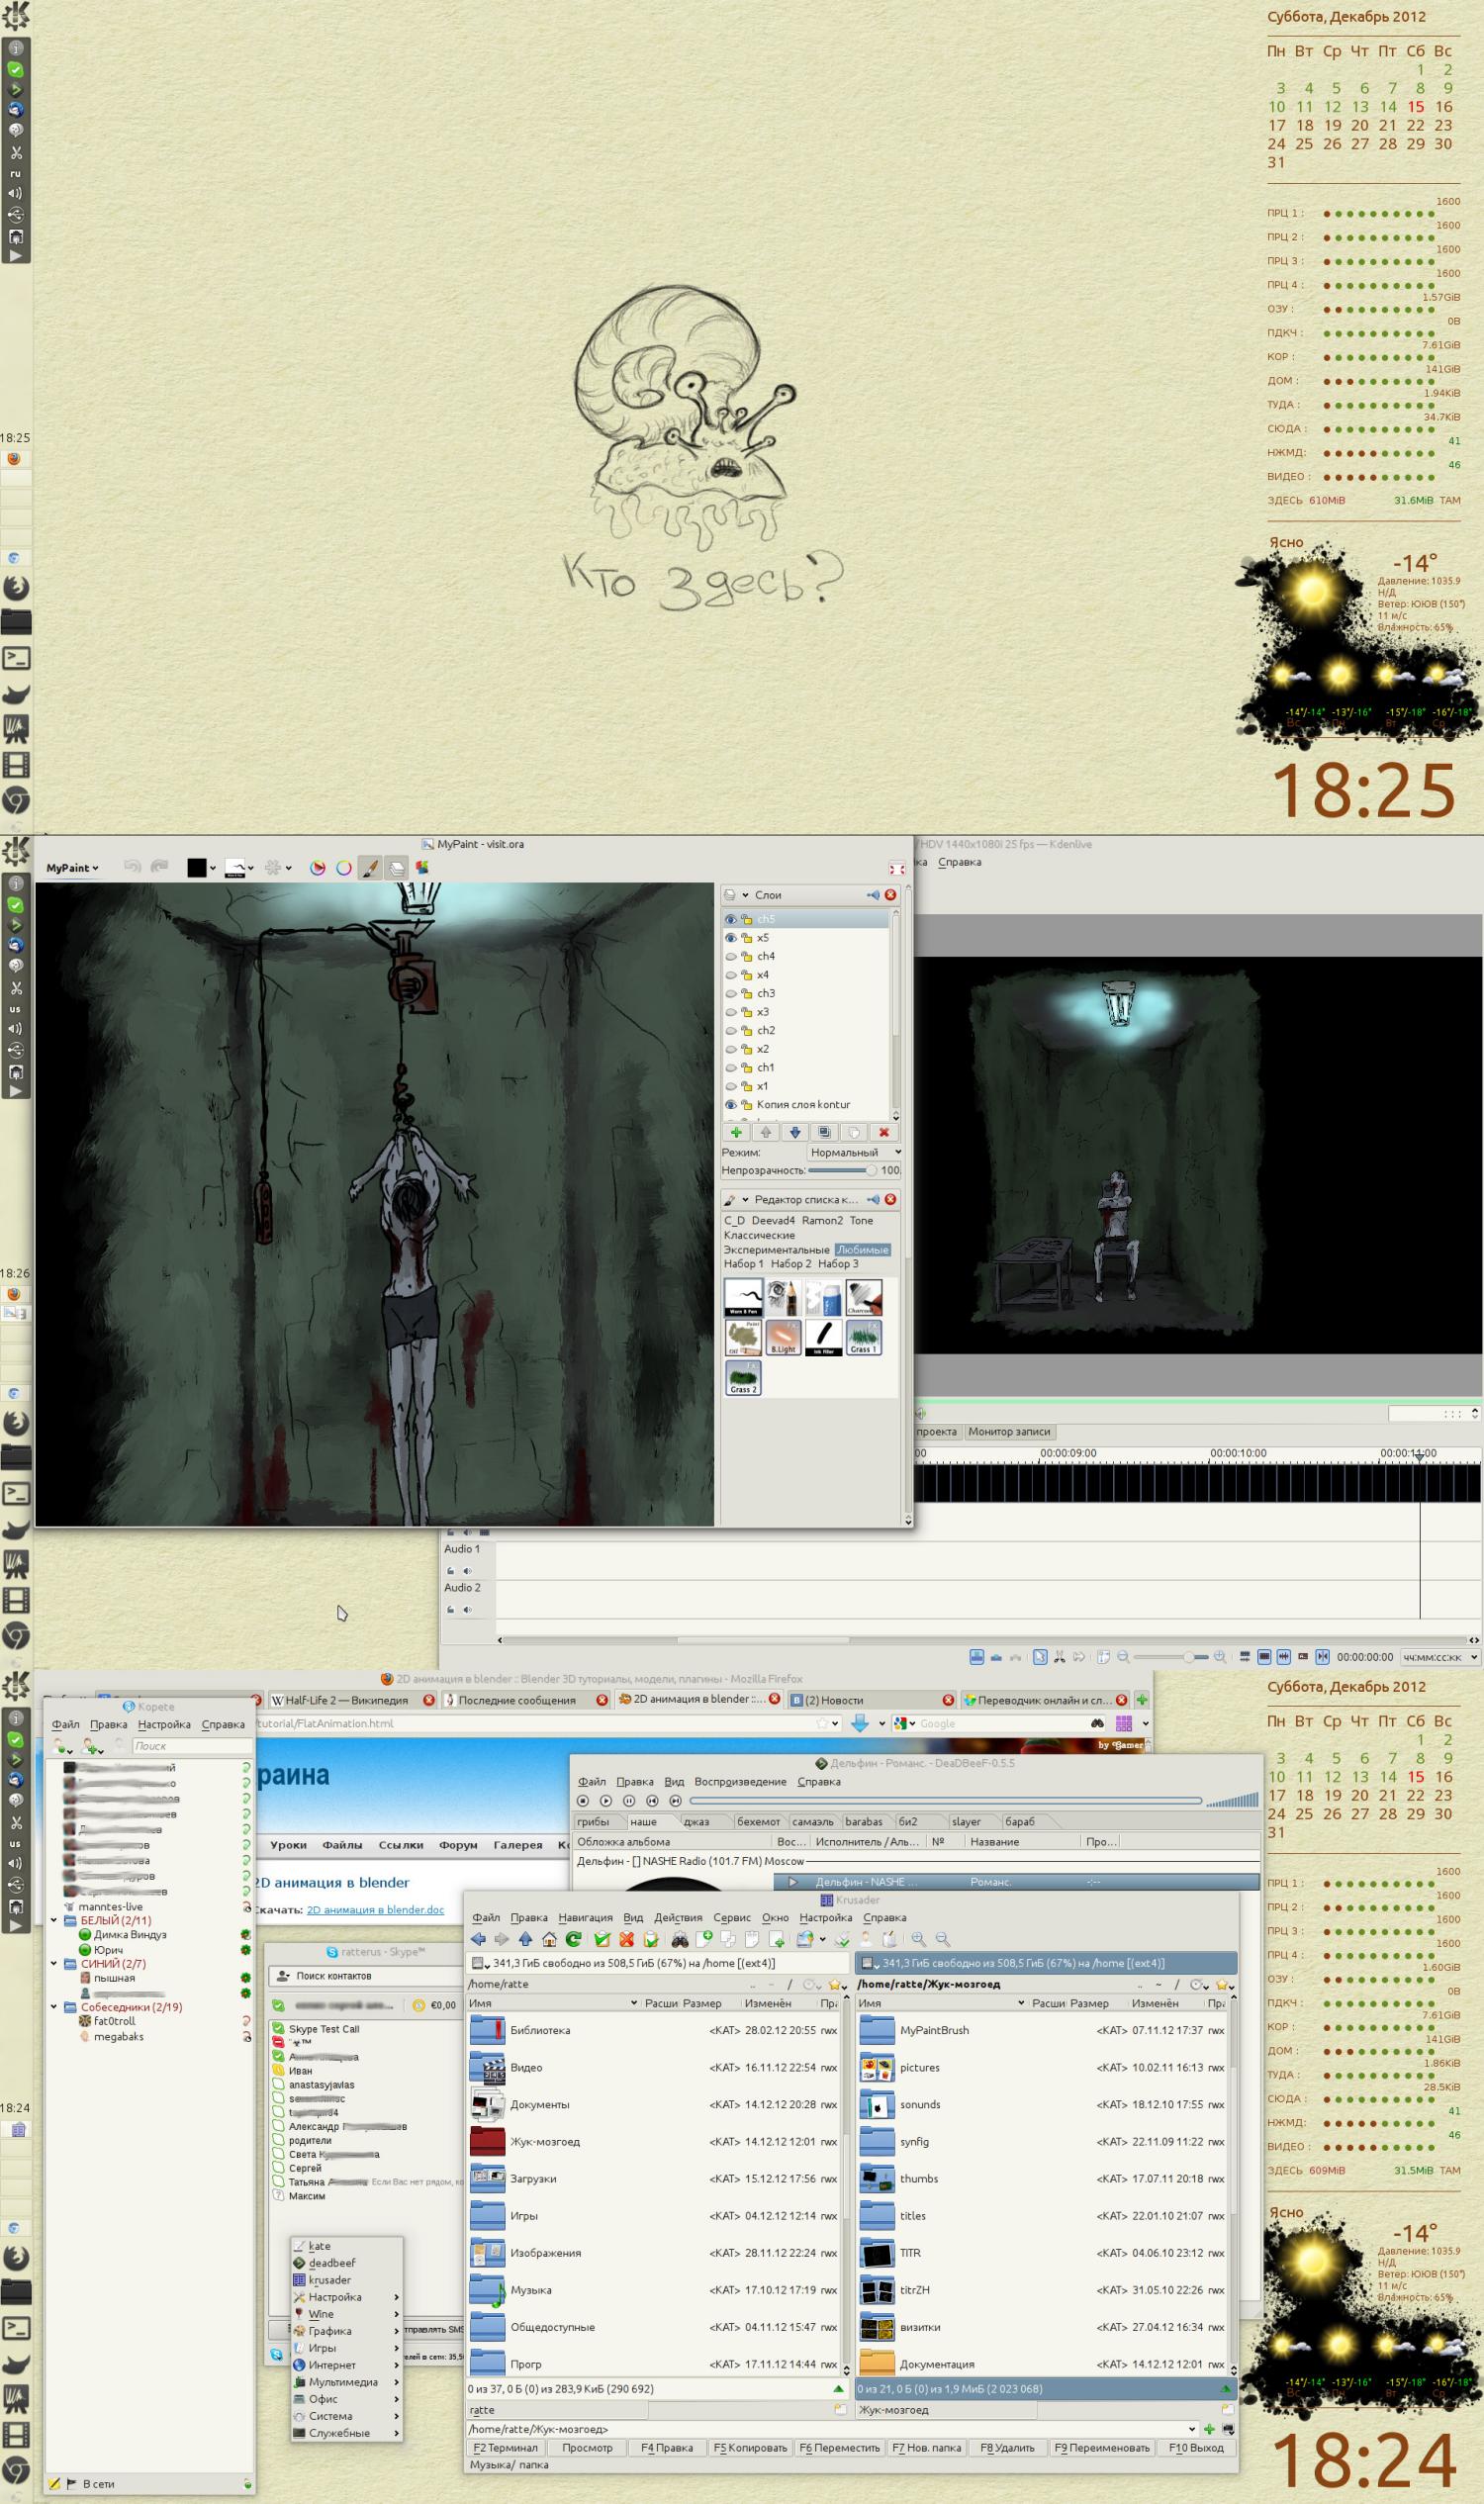Screen dimensions: 1484x2504
Task: Collapse the БЕЛЫЙ group in Kopete
Action: (54, 1921)
